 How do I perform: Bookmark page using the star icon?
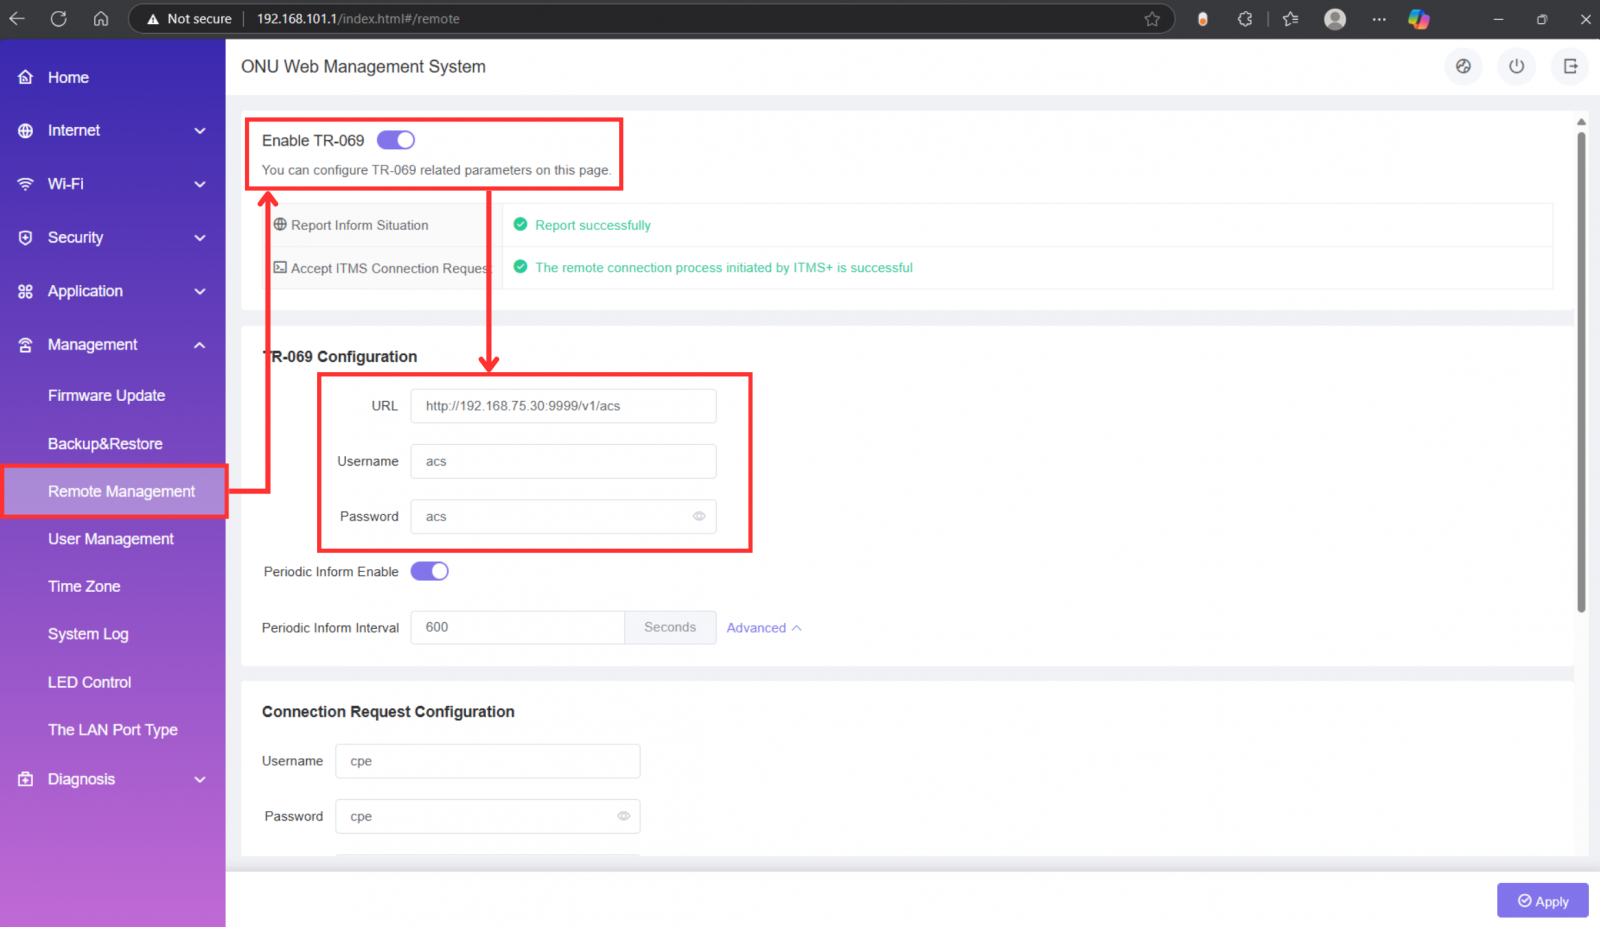[1152, 19]
